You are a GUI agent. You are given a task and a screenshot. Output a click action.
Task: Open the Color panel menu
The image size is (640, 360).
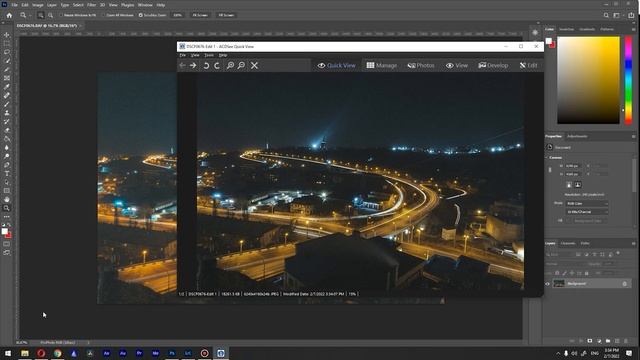point(633,29)
